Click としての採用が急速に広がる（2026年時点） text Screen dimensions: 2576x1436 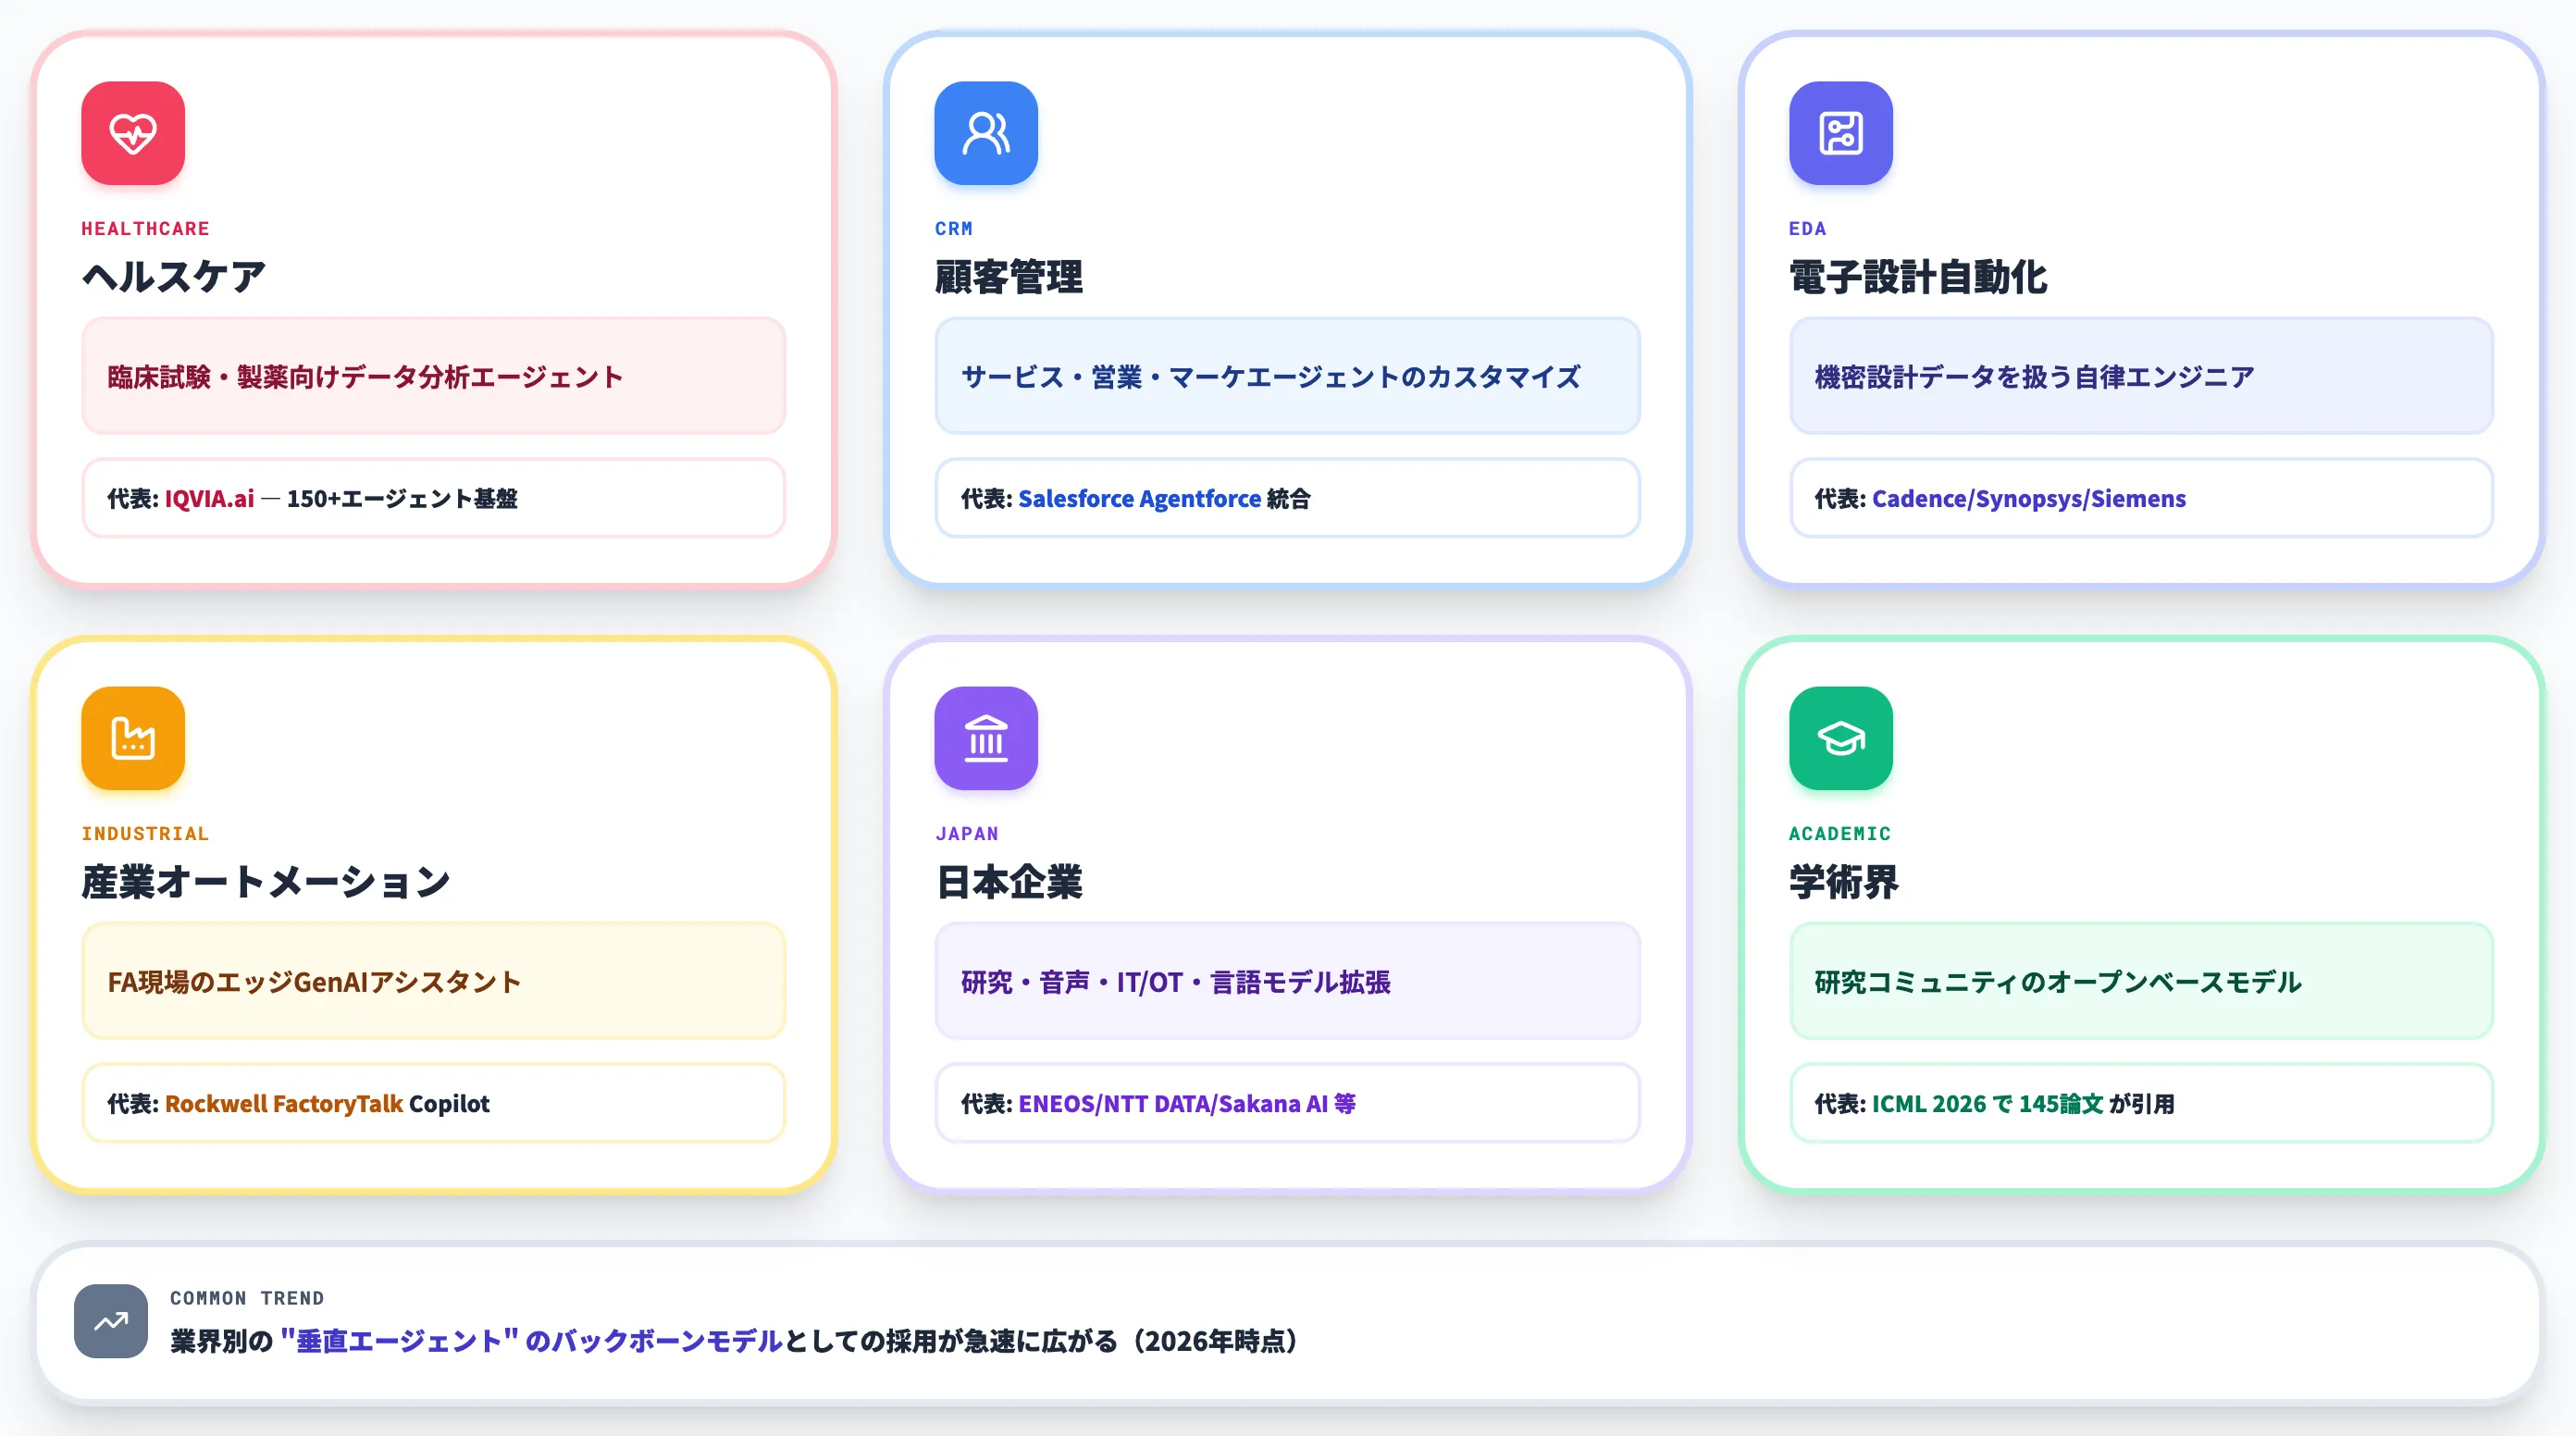(x=1043, y=1341)
